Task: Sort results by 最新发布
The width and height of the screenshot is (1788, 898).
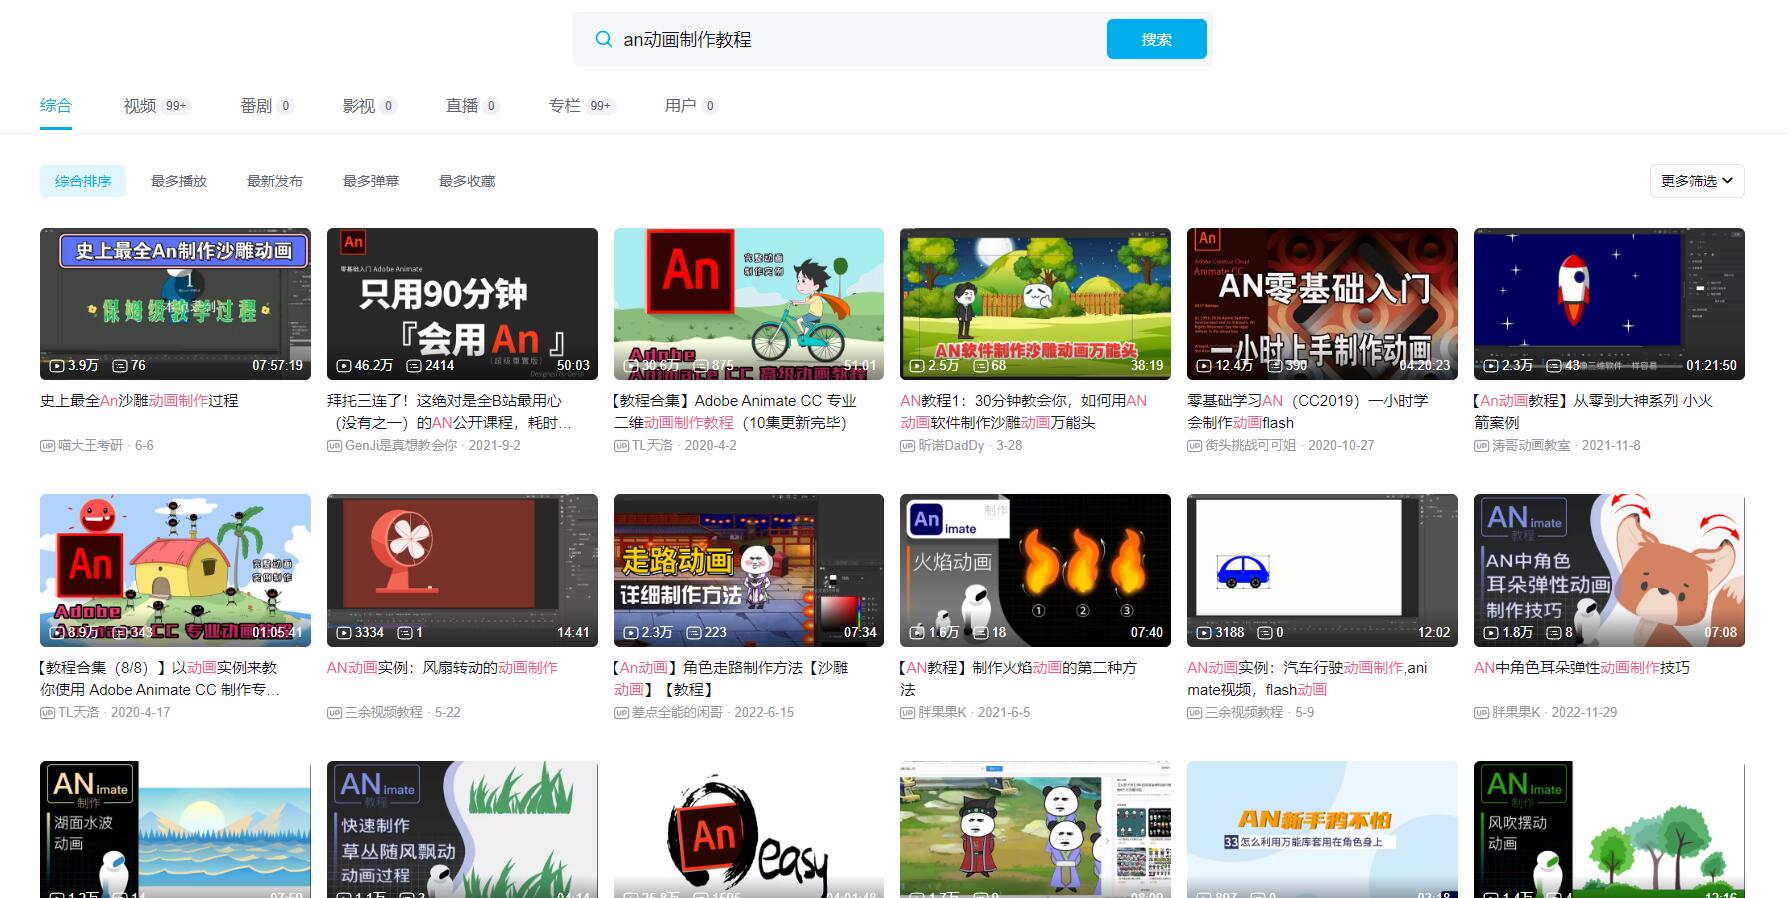Action: point(275,181)
